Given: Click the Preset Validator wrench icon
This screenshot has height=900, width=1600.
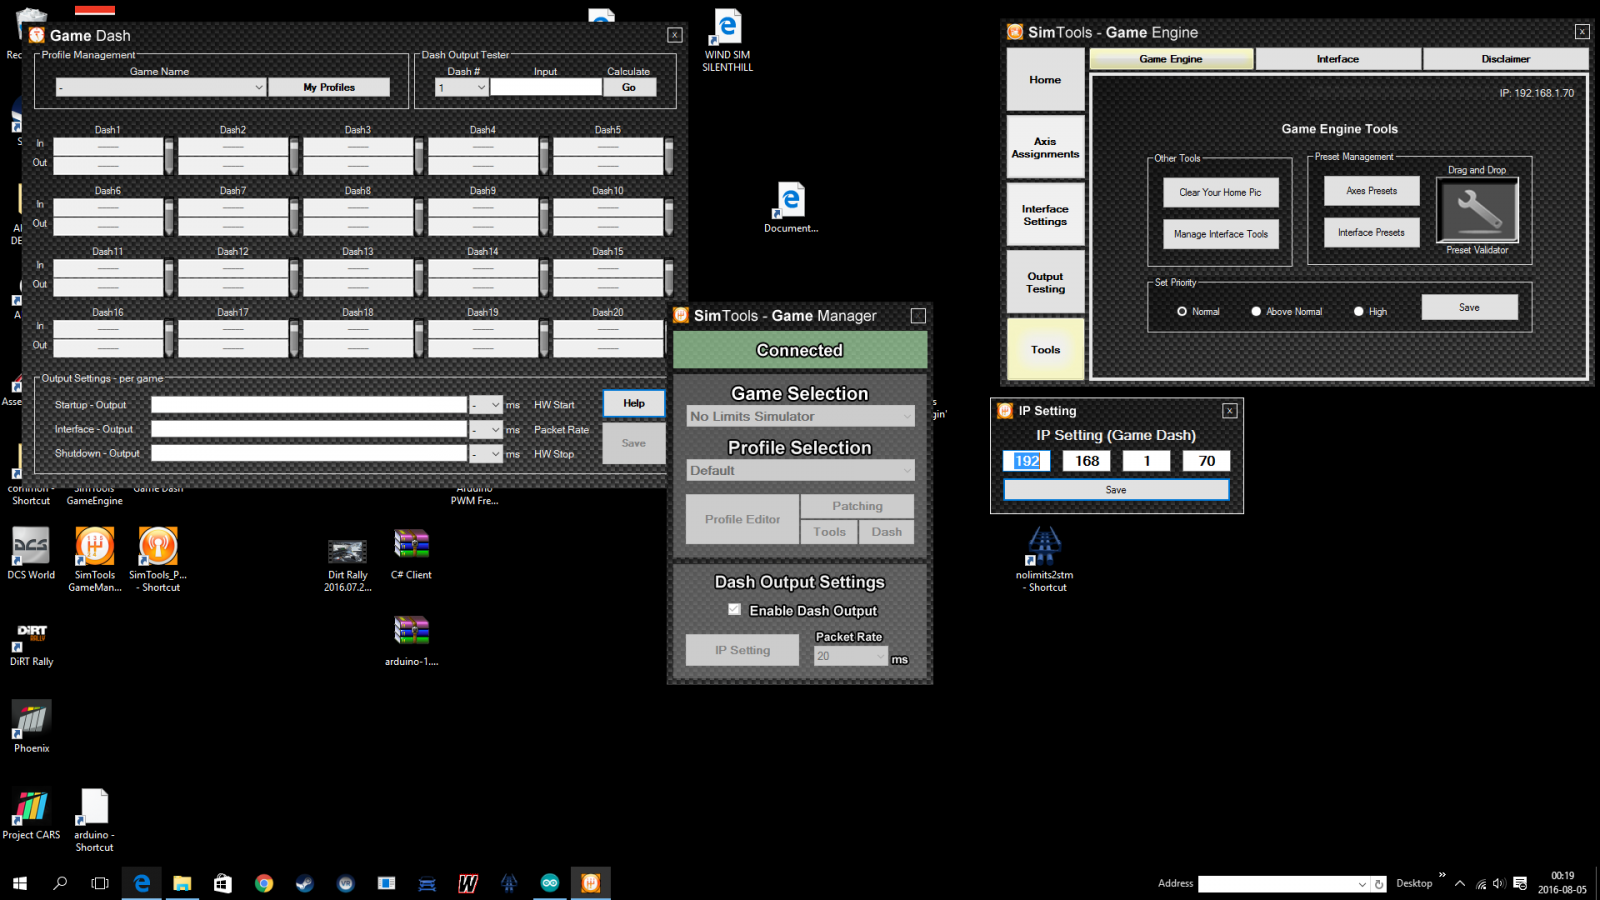Looking at the screenshot, I should (1477, 210).
